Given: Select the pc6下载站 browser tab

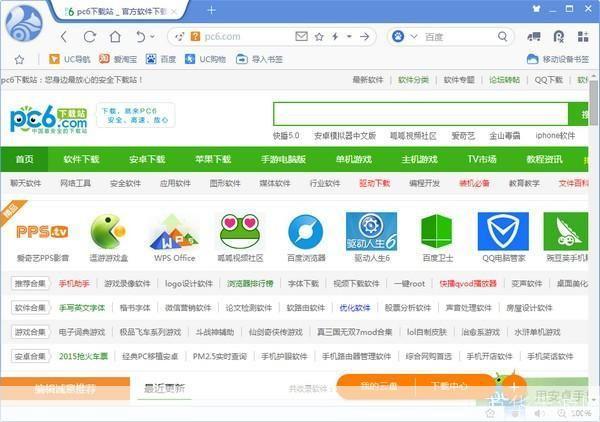Looking at the screenshot, I should pos(117,12).
